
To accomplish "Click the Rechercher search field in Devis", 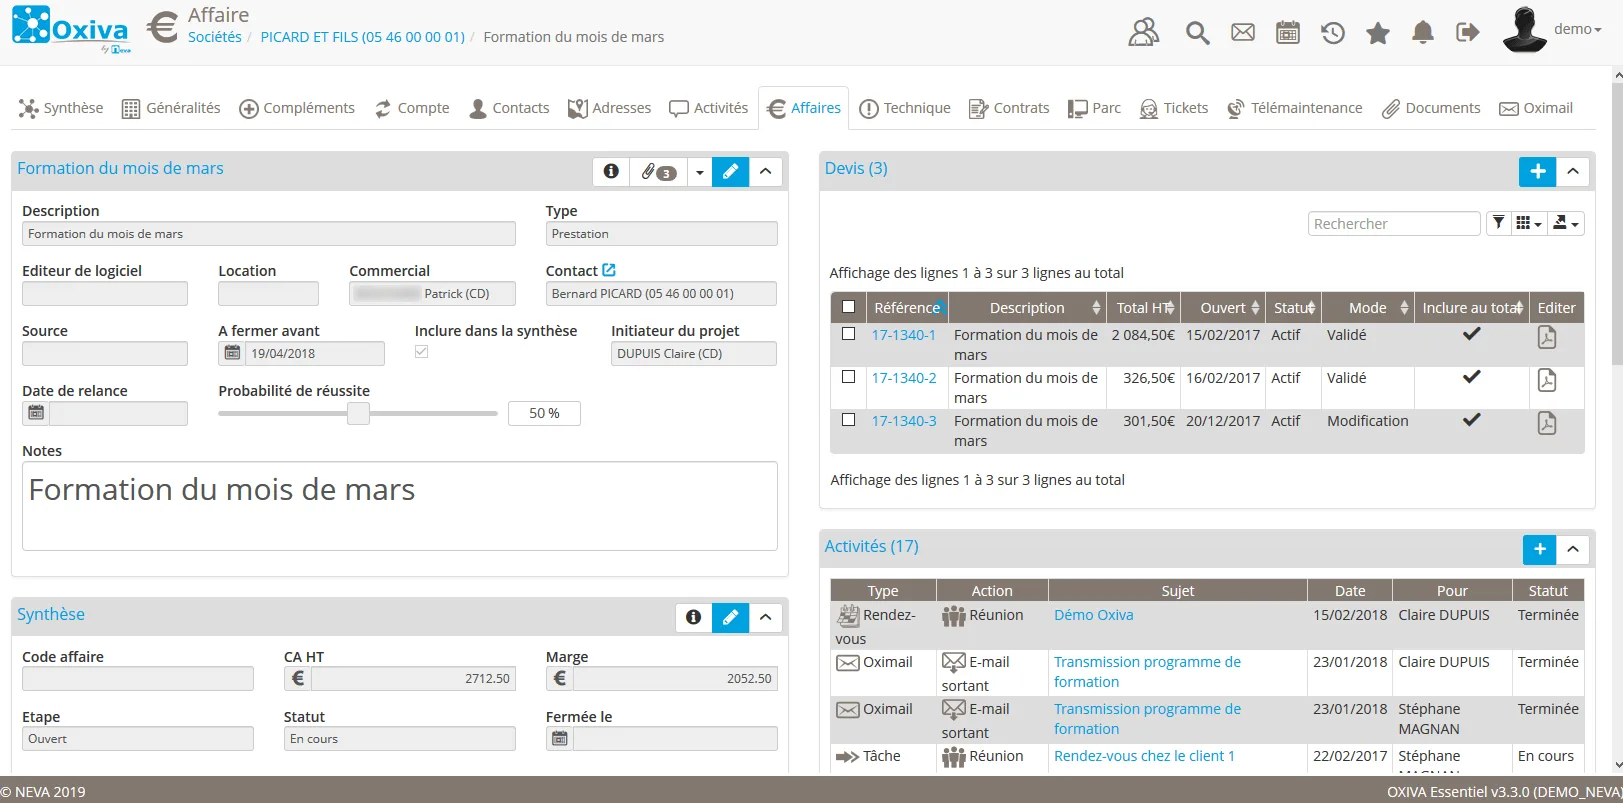I will coord(1394,224).
